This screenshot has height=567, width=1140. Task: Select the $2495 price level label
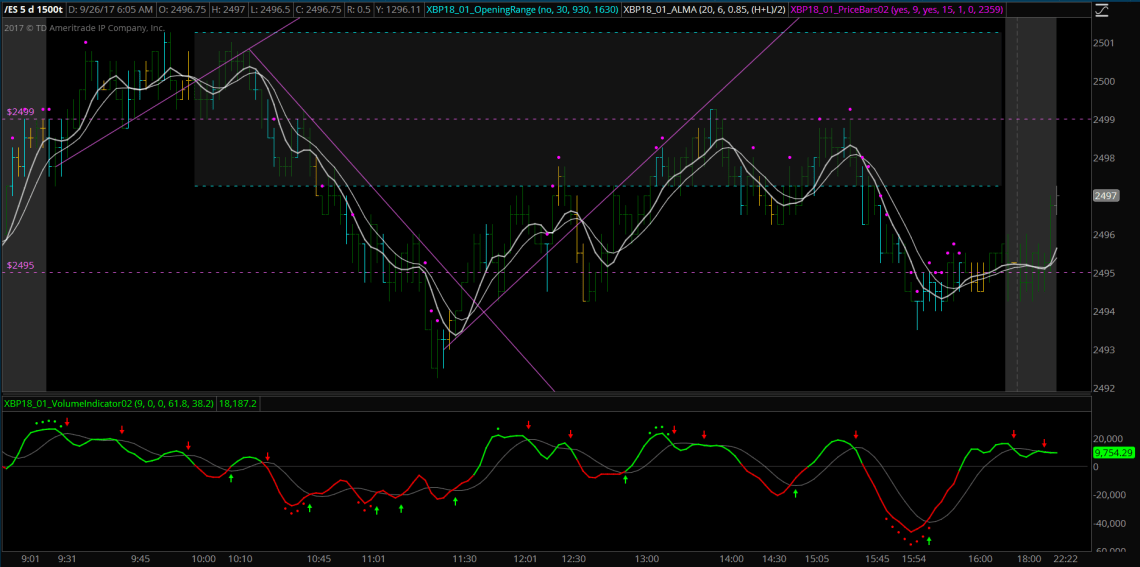tap(20, 266)
